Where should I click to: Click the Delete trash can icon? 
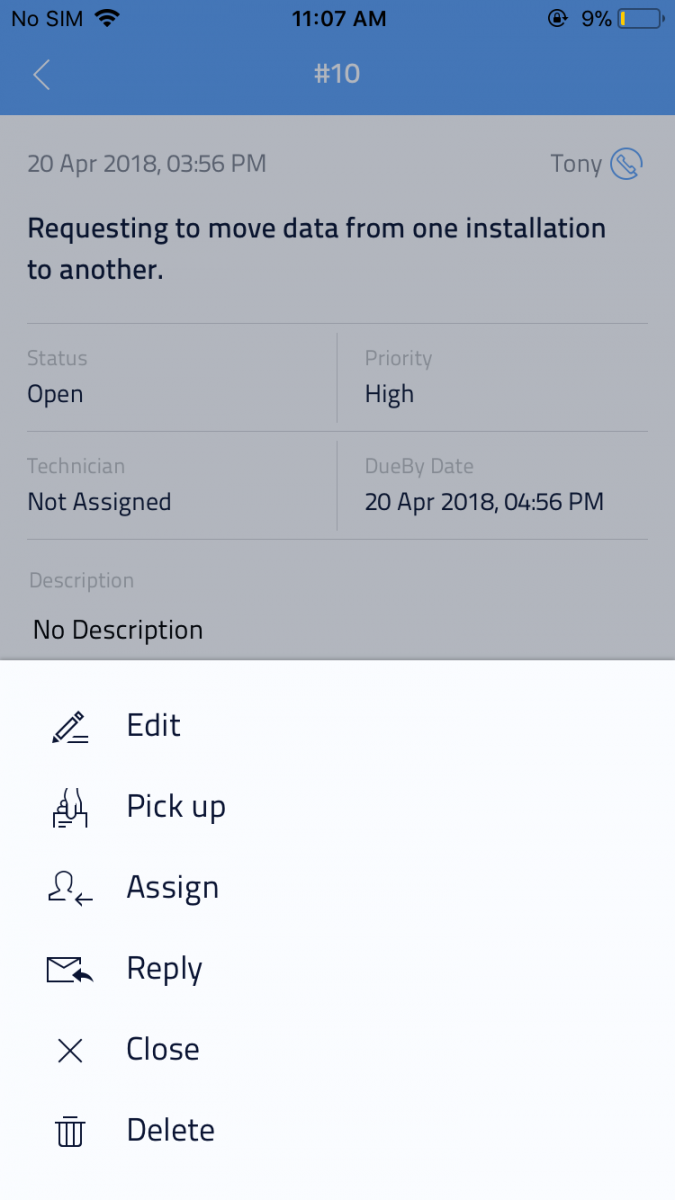coord(70,1131)
